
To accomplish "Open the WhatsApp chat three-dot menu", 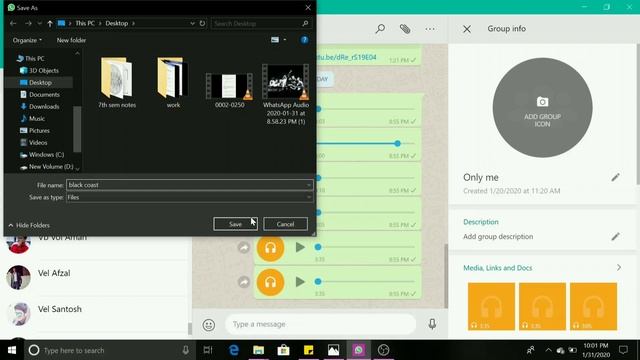I will [430, 29].
